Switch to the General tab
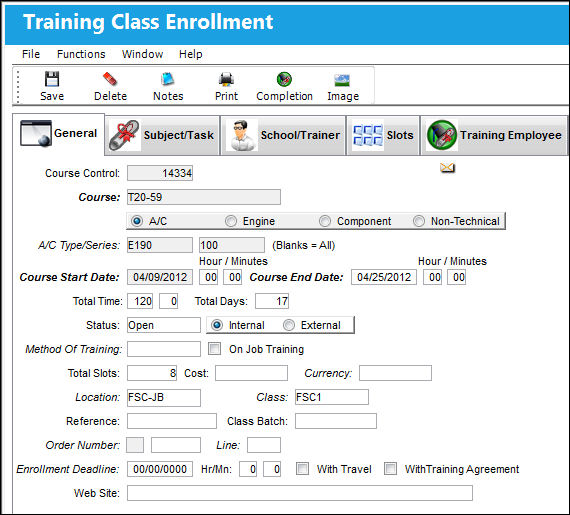Screen dimensions: 570x515 (x=59, y=133)
